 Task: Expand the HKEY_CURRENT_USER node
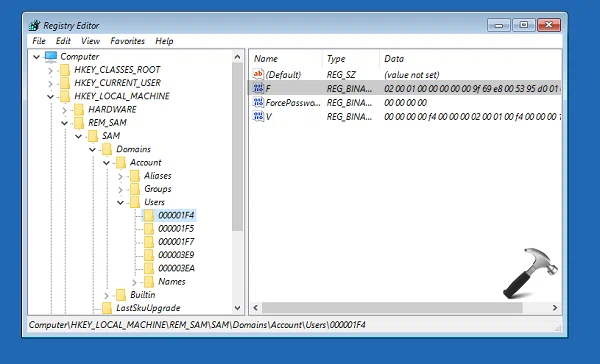(50, 83)
